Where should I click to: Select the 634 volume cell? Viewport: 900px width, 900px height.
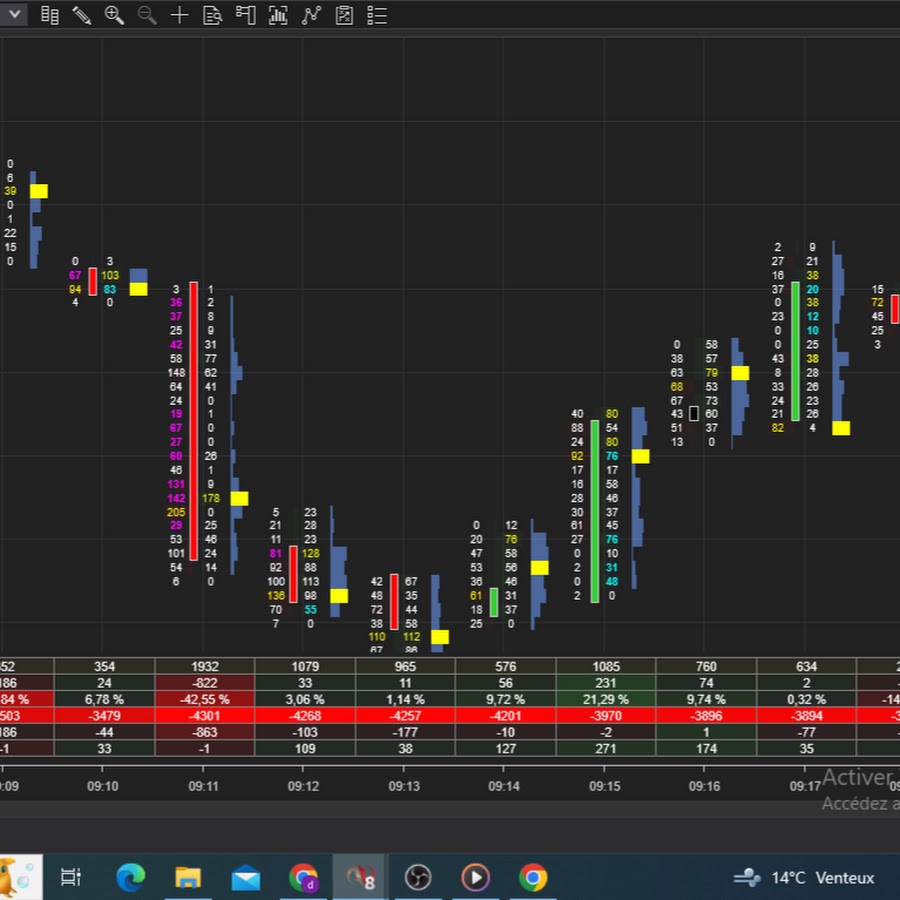pyautogui.click(x=806, y=666)
